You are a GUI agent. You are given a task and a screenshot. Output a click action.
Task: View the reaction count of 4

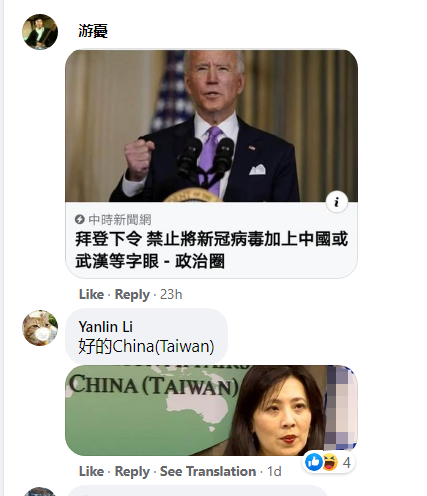(347, 462)
